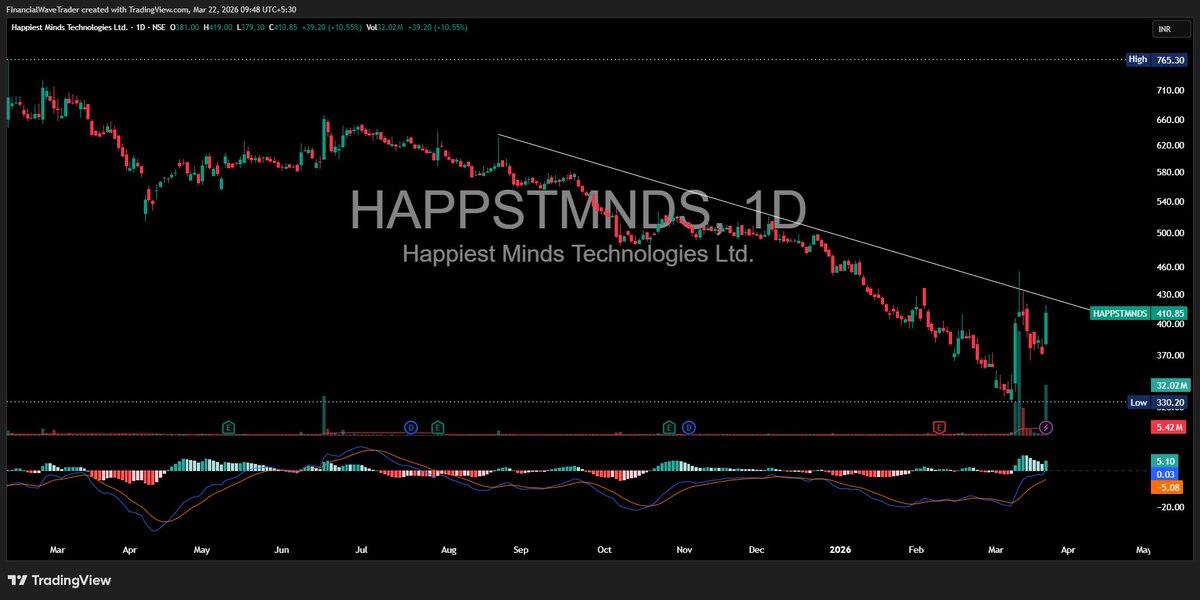Click the 32.02M volume tag
This screenshot has width=1200, height=600.
1170,385
